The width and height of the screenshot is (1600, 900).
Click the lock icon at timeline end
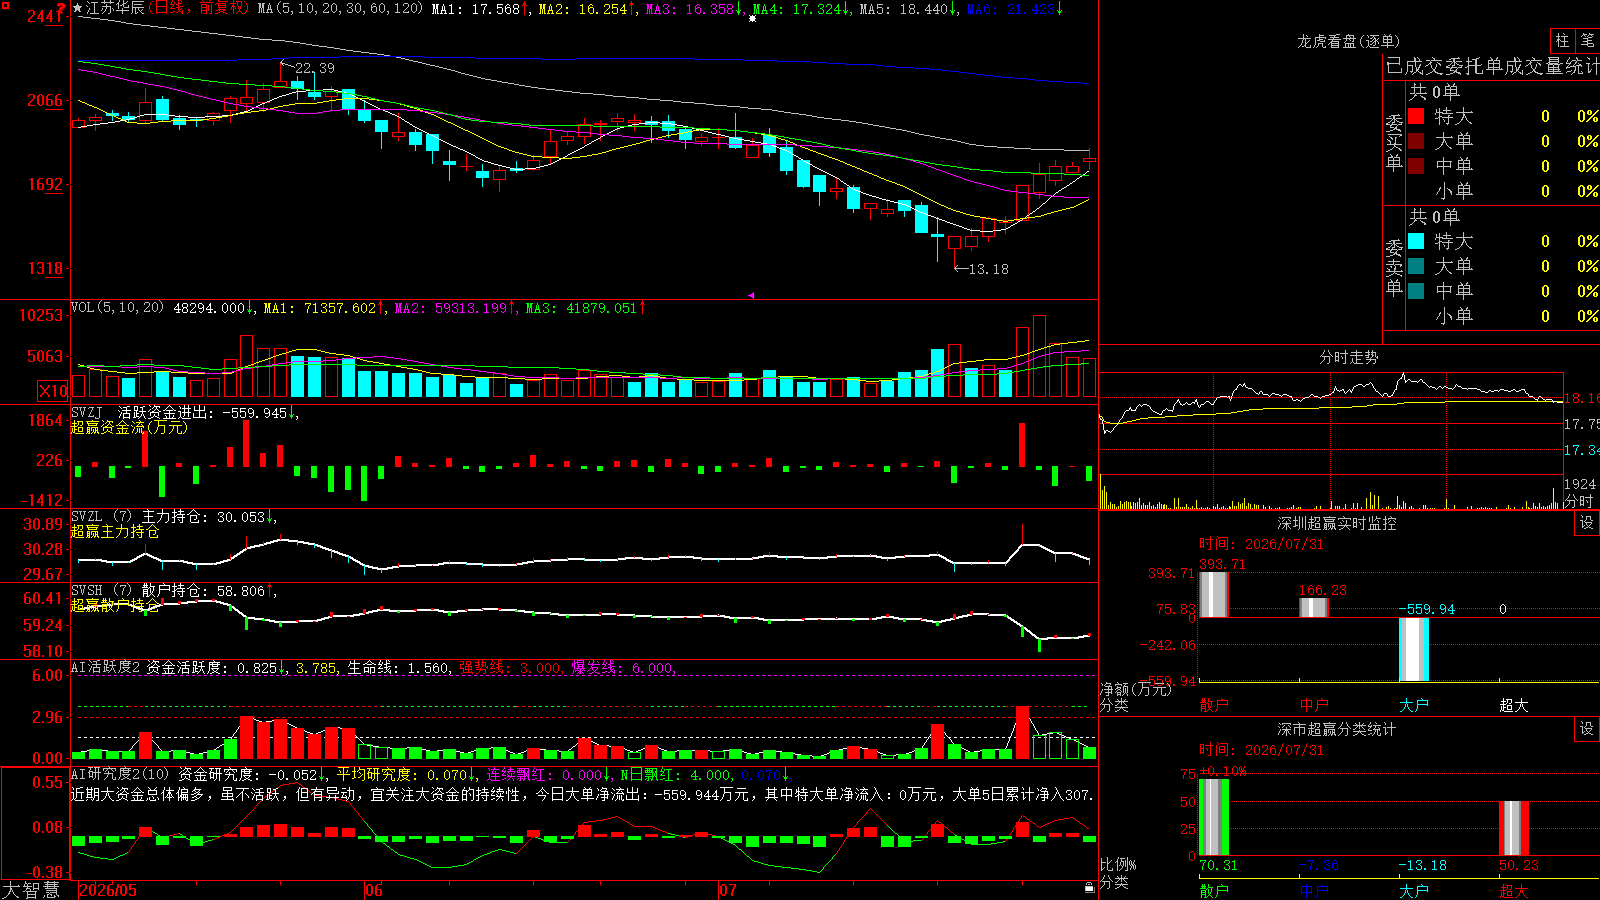1089,888
